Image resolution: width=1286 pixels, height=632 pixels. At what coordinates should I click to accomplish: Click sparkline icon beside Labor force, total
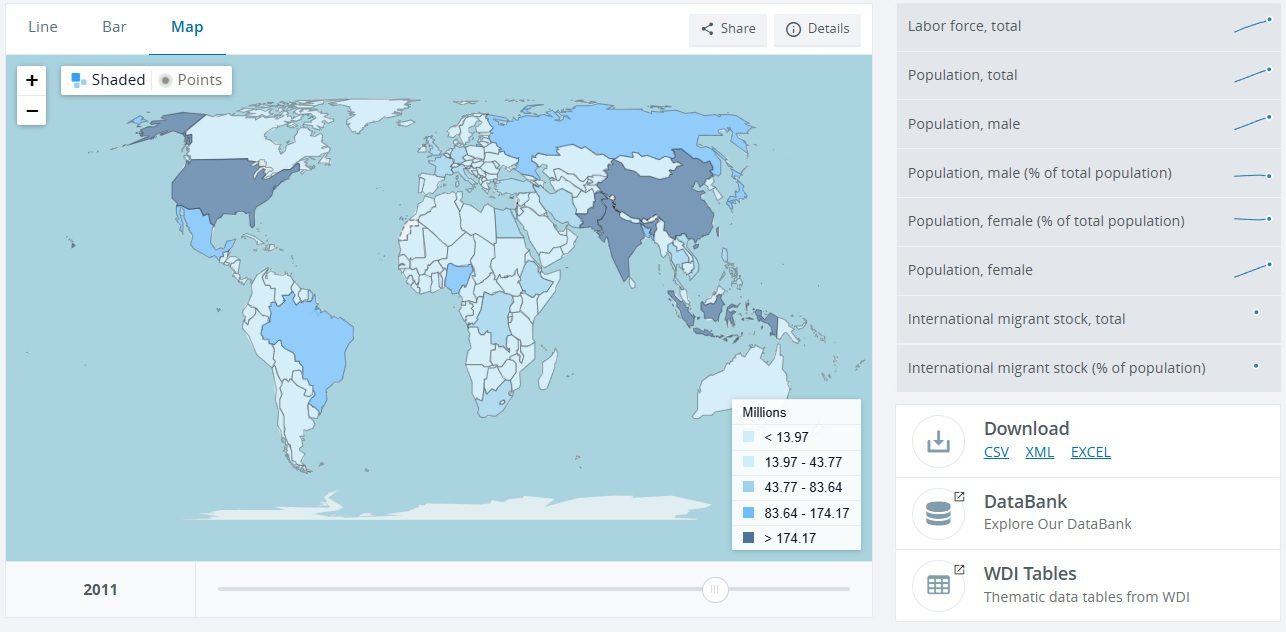[x=1253, y=26]
